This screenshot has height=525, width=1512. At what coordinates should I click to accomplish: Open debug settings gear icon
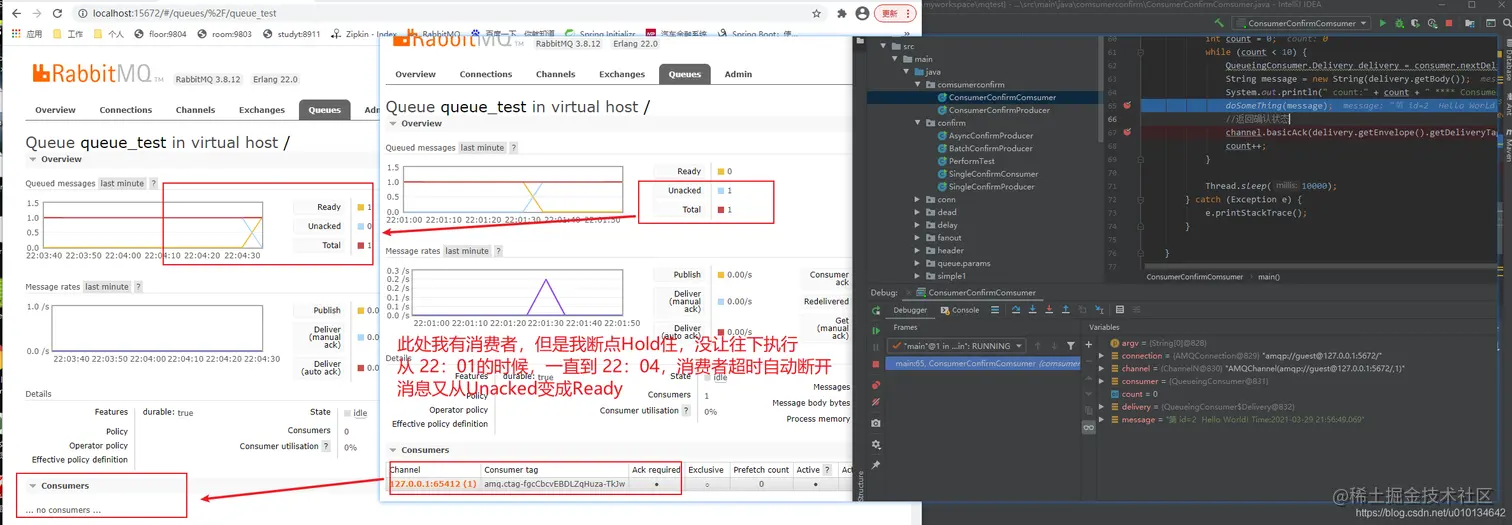(x=876, y=445)
